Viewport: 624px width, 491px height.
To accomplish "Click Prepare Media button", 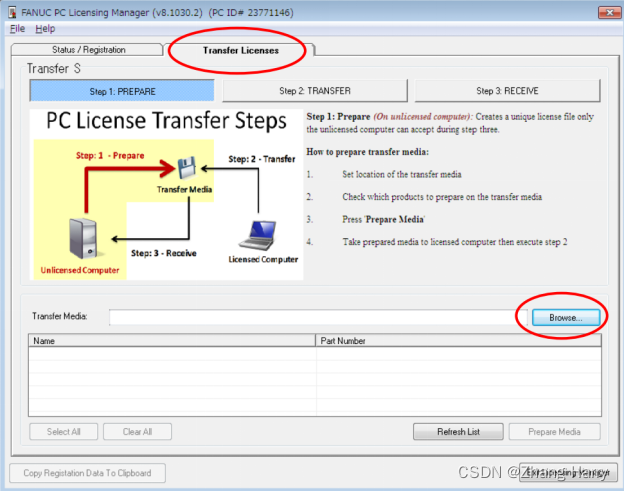I will (554, 432).
